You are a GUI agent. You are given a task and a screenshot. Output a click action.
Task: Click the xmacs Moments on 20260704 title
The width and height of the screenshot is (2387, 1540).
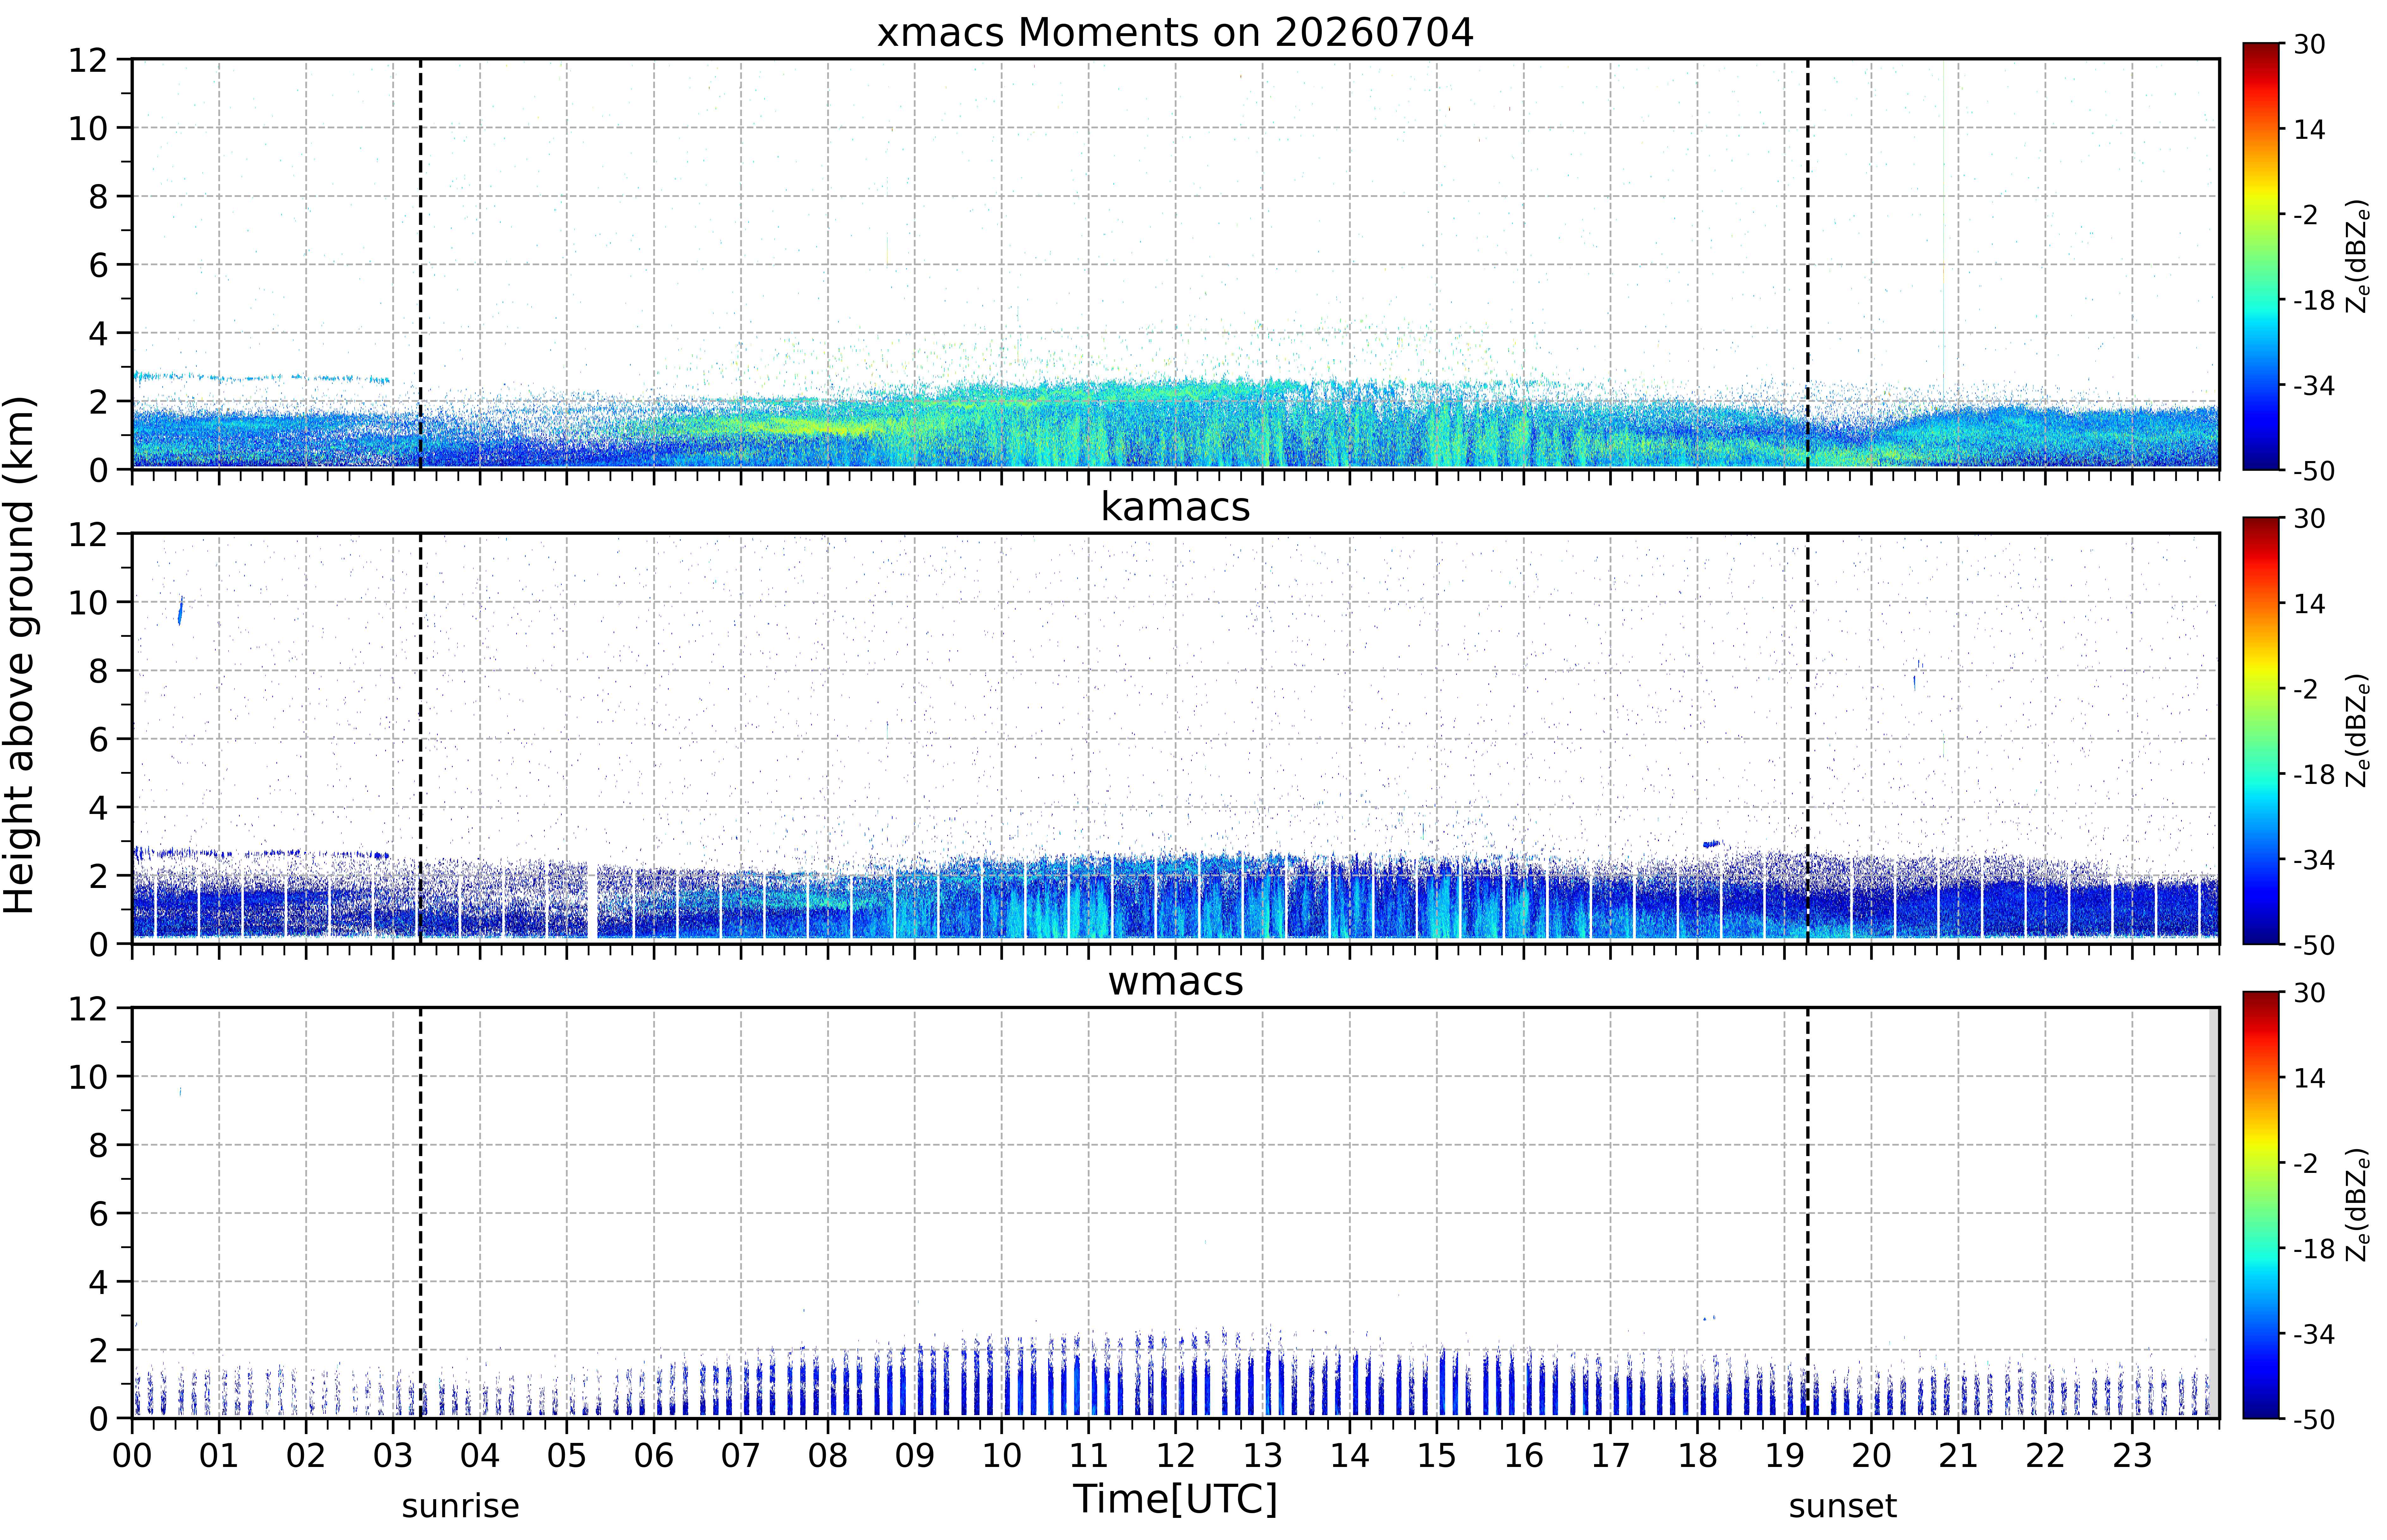point(1175,33)
